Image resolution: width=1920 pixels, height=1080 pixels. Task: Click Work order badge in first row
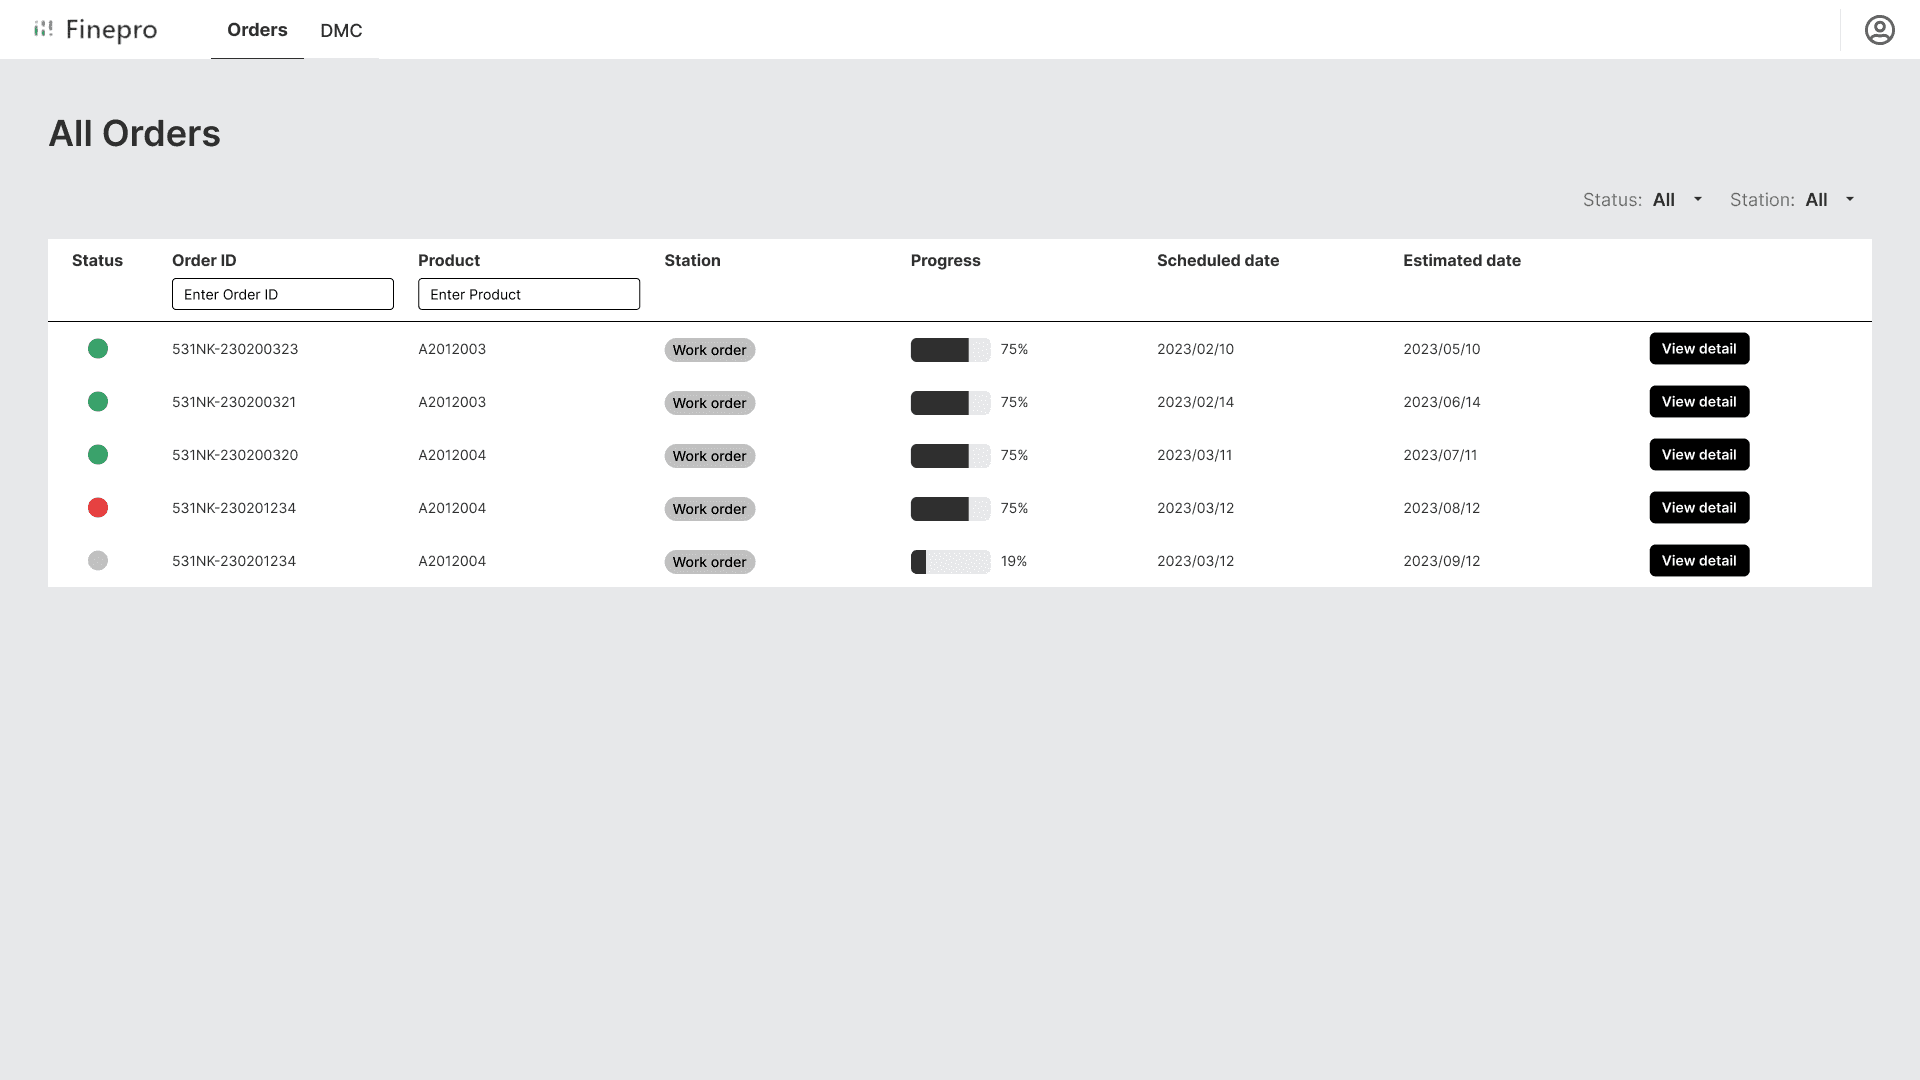[x=709, y=350]
